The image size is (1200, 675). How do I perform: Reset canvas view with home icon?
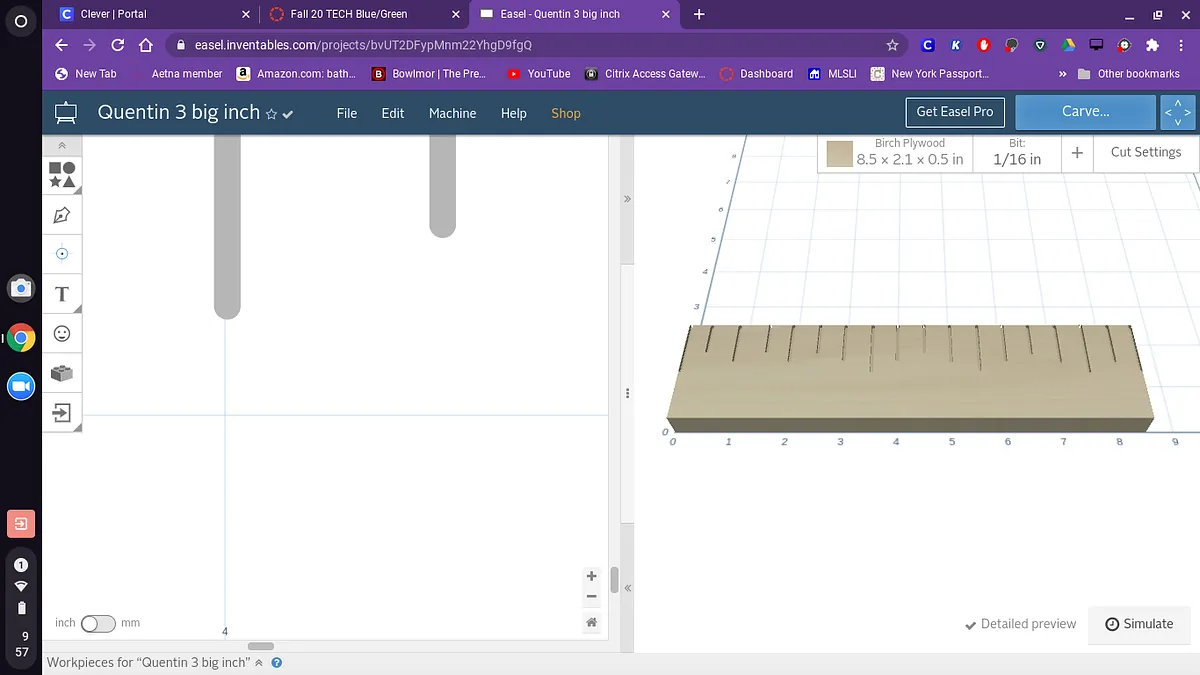[x=592, y=623]
